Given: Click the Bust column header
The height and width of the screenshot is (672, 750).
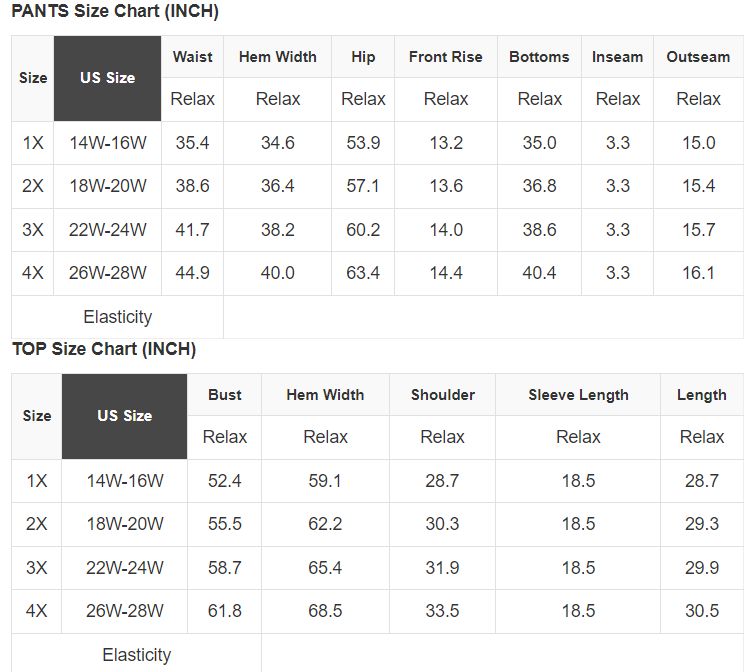Looking at the screenshot, I should click(225, 395).
